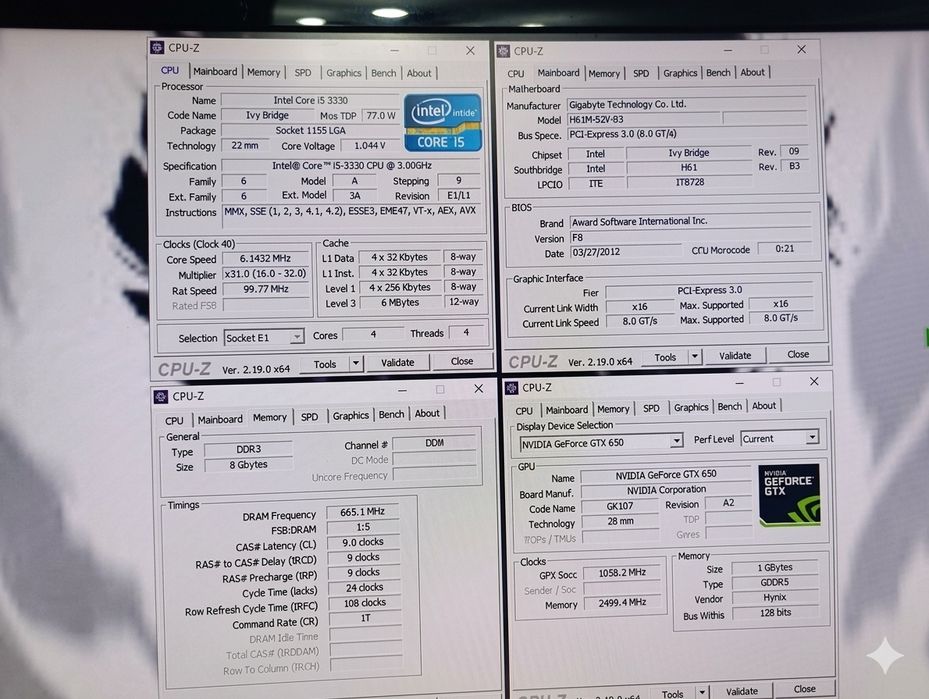Screen dimensions: 929x699
Task: Expand the Socket E1 selection dropdown
Action: point(296,338)
